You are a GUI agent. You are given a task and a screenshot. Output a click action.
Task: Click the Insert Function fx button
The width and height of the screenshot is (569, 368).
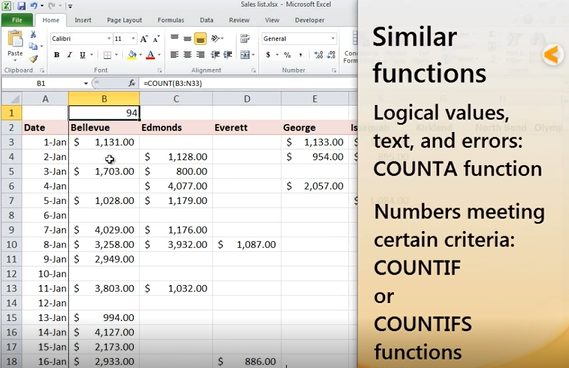pyautogui.click(x=132, y=83)
